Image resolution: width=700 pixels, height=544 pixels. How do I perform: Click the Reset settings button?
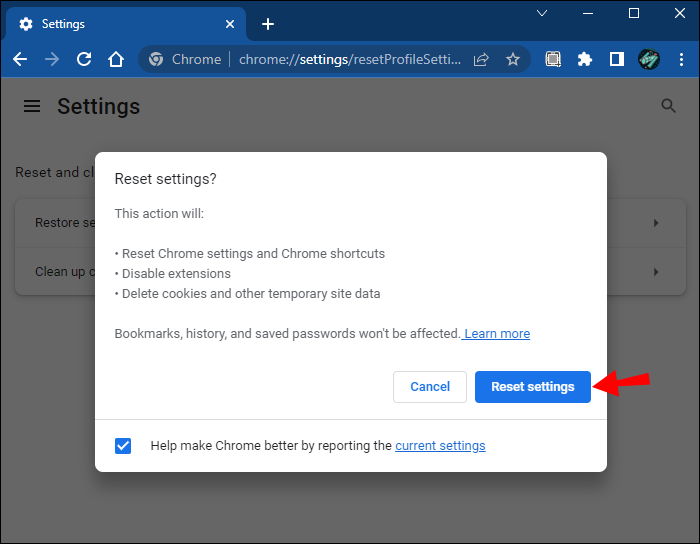point(532,387)
